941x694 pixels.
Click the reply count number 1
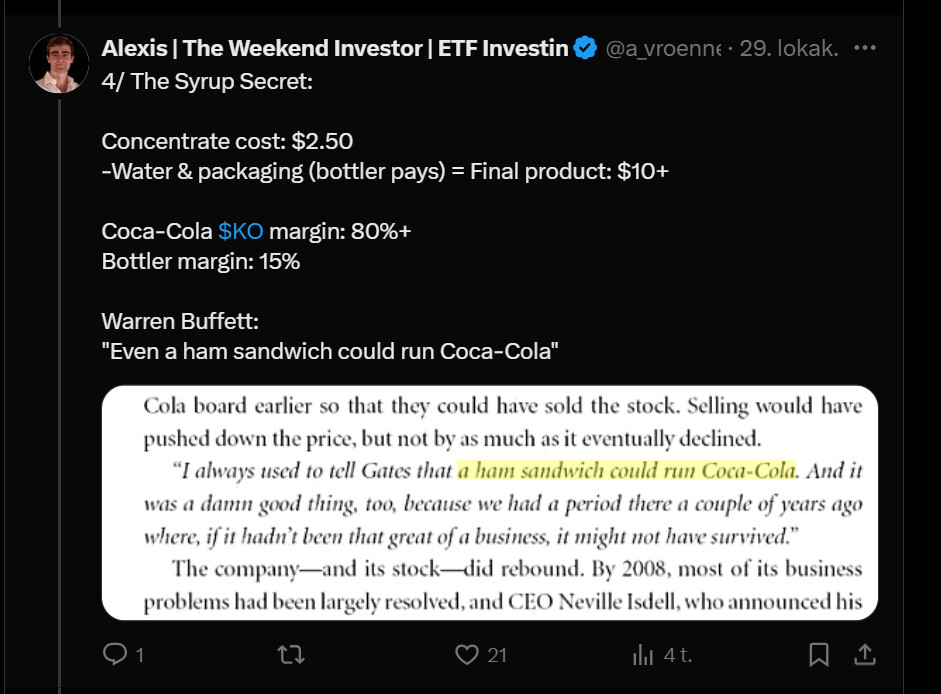coord(140,655)
